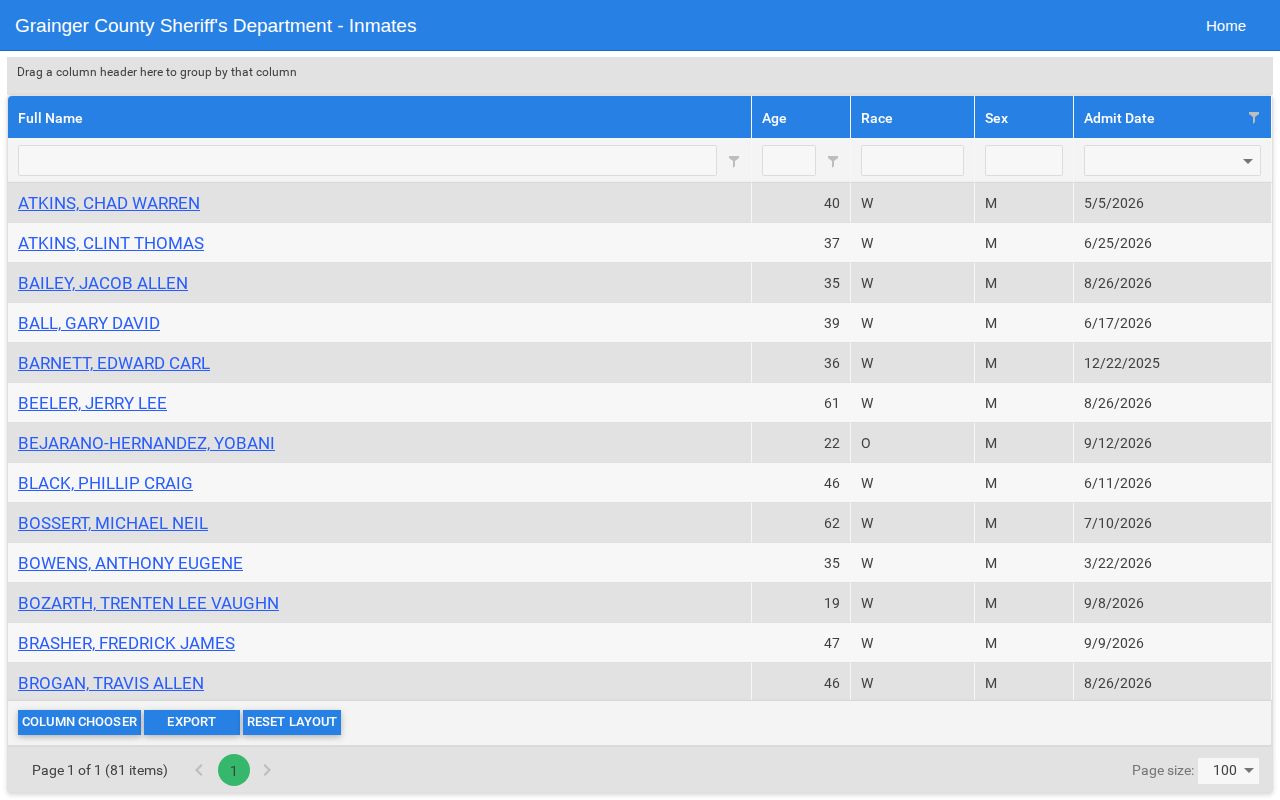Viewport: 1280px width, 800px height.
Task: Focus the Age filter field
Action: coord(789,161)
